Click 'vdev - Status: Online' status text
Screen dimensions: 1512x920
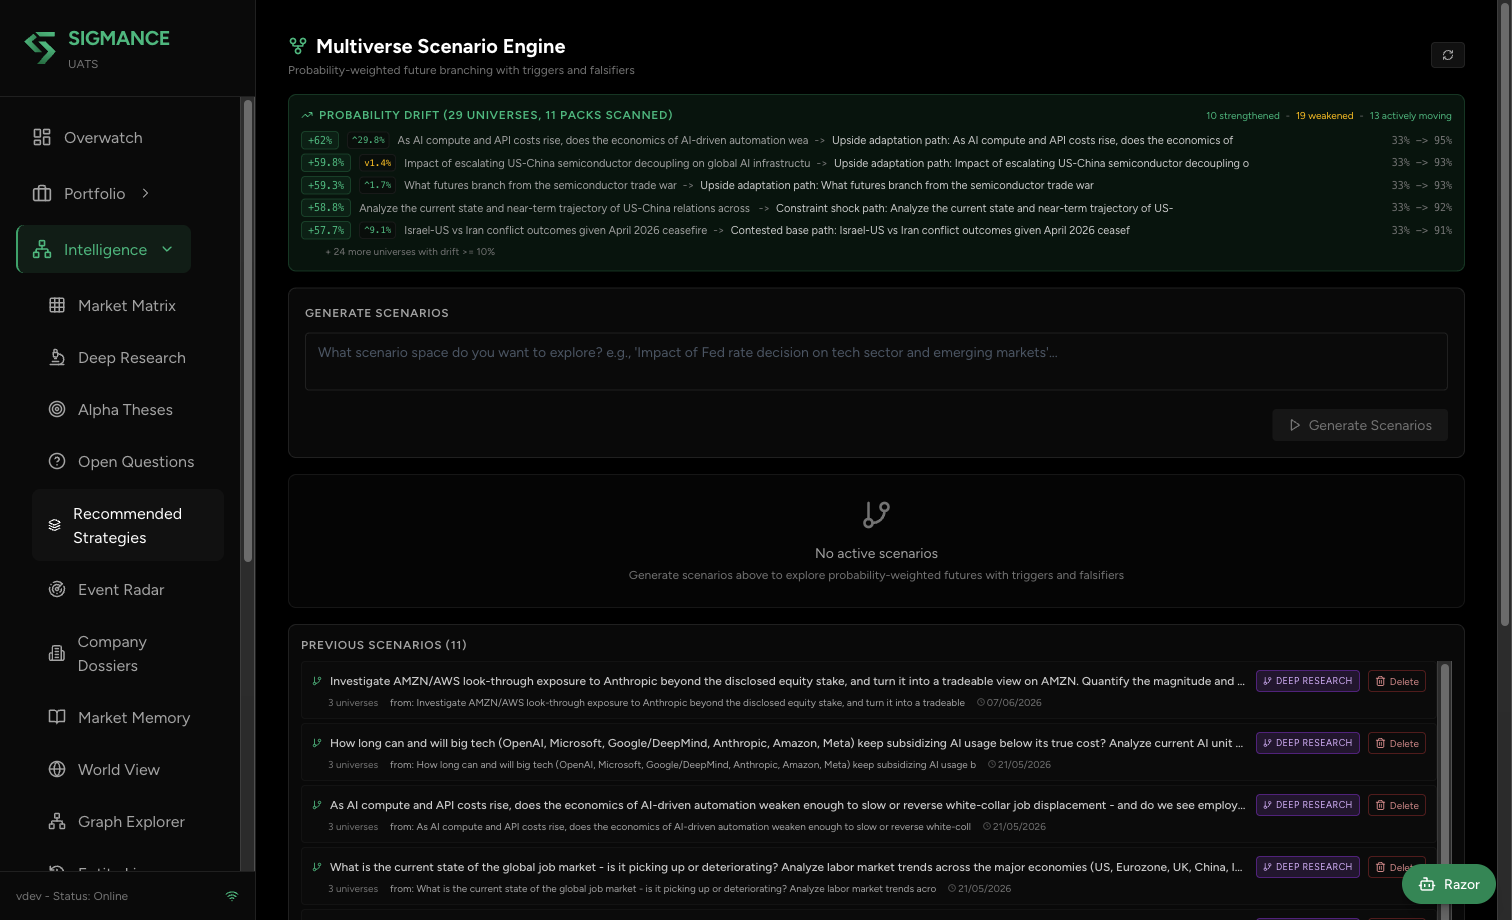click(x=72, y=896)
